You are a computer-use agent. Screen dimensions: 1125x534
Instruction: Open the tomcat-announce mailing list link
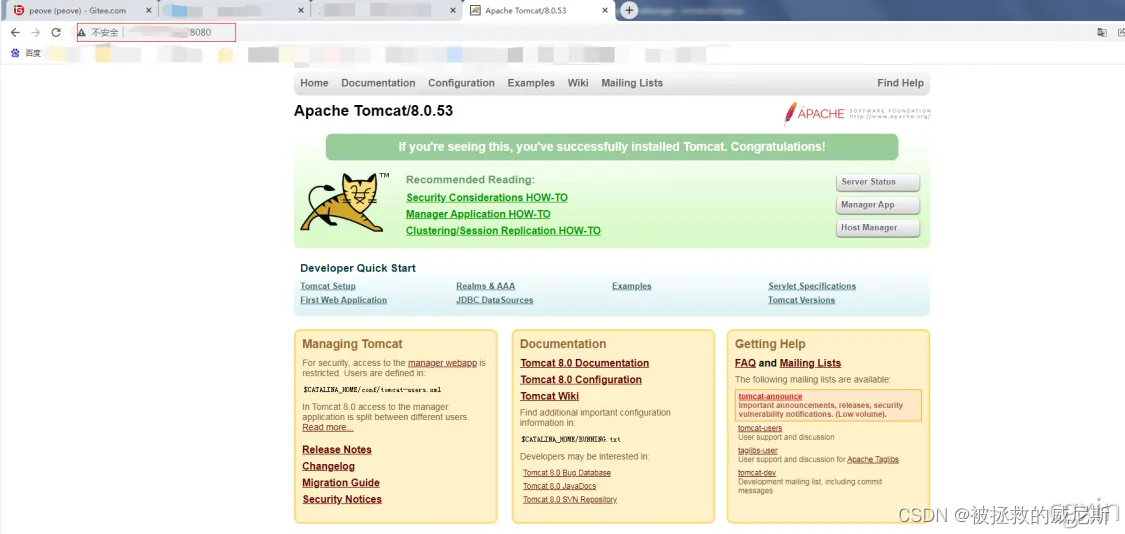click(771, 396)
